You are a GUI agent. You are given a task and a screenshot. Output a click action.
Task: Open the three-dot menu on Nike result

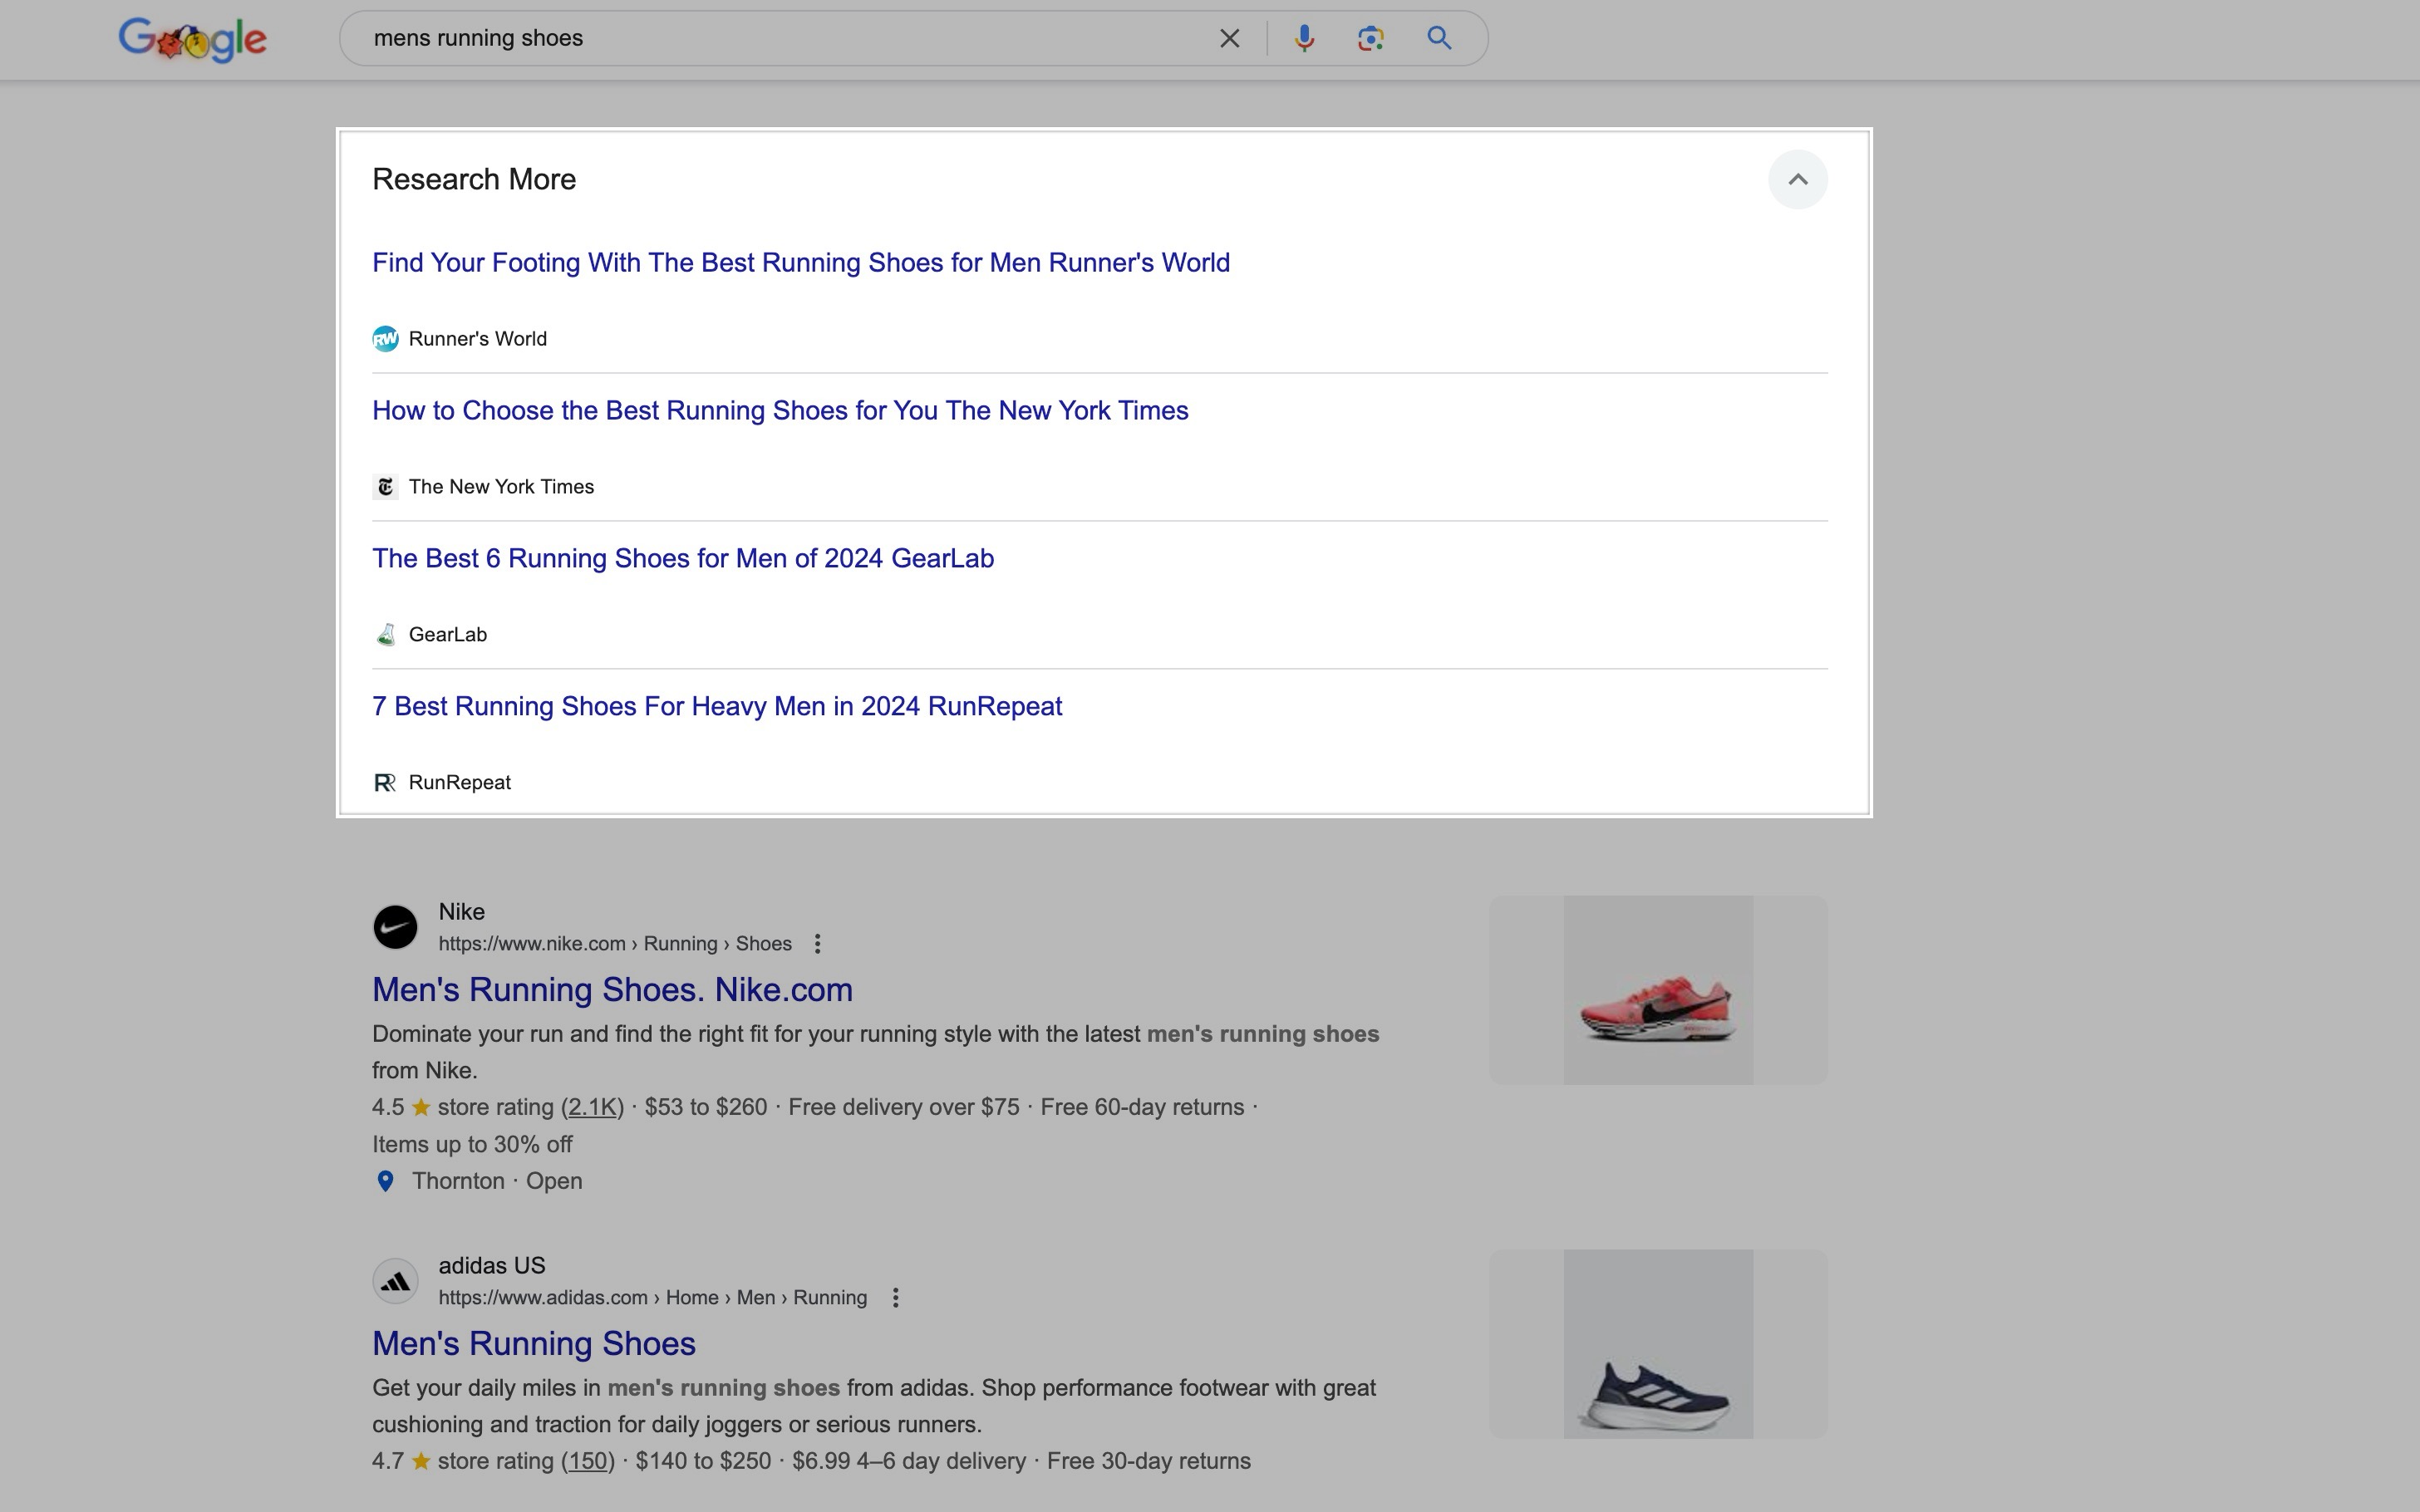[x=819, y=943]
